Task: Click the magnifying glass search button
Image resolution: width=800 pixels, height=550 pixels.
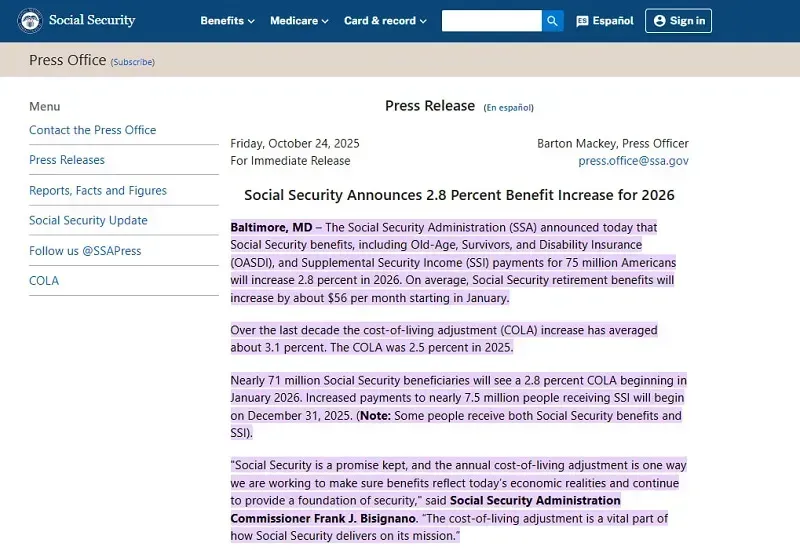Action: (x=553, y=21)
